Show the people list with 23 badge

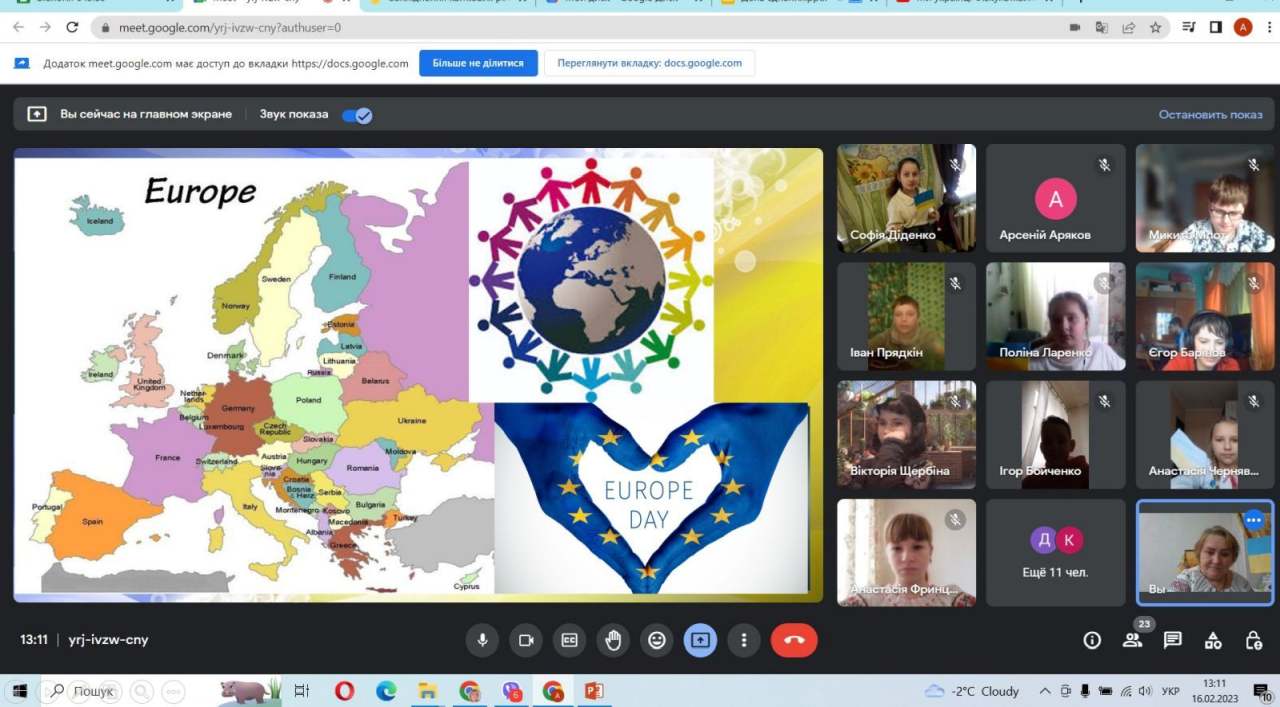click(x=1132, y=640)
